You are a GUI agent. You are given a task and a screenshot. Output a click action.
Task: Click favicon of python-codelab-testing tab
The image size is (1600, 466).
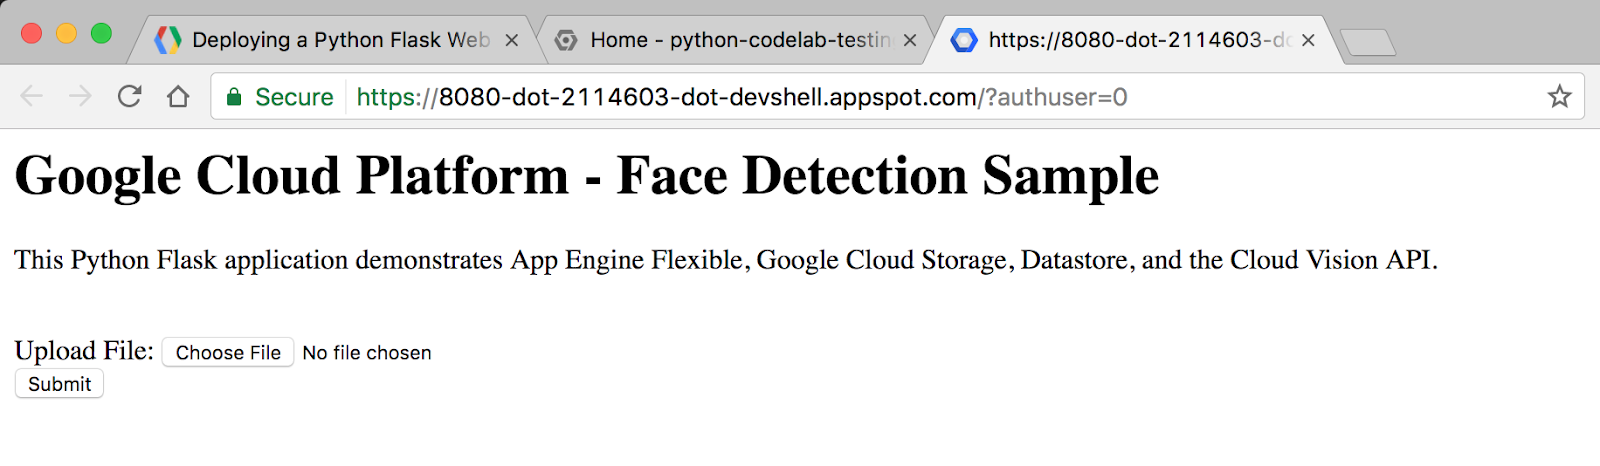coord(566,40)
